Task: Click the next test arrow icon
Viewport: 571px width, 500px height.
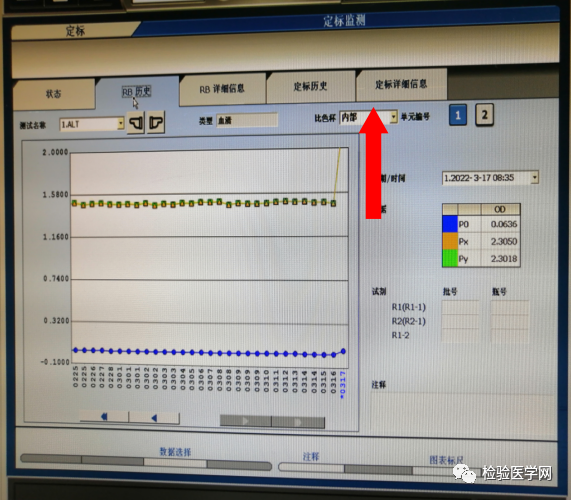Action: [155, 122]
